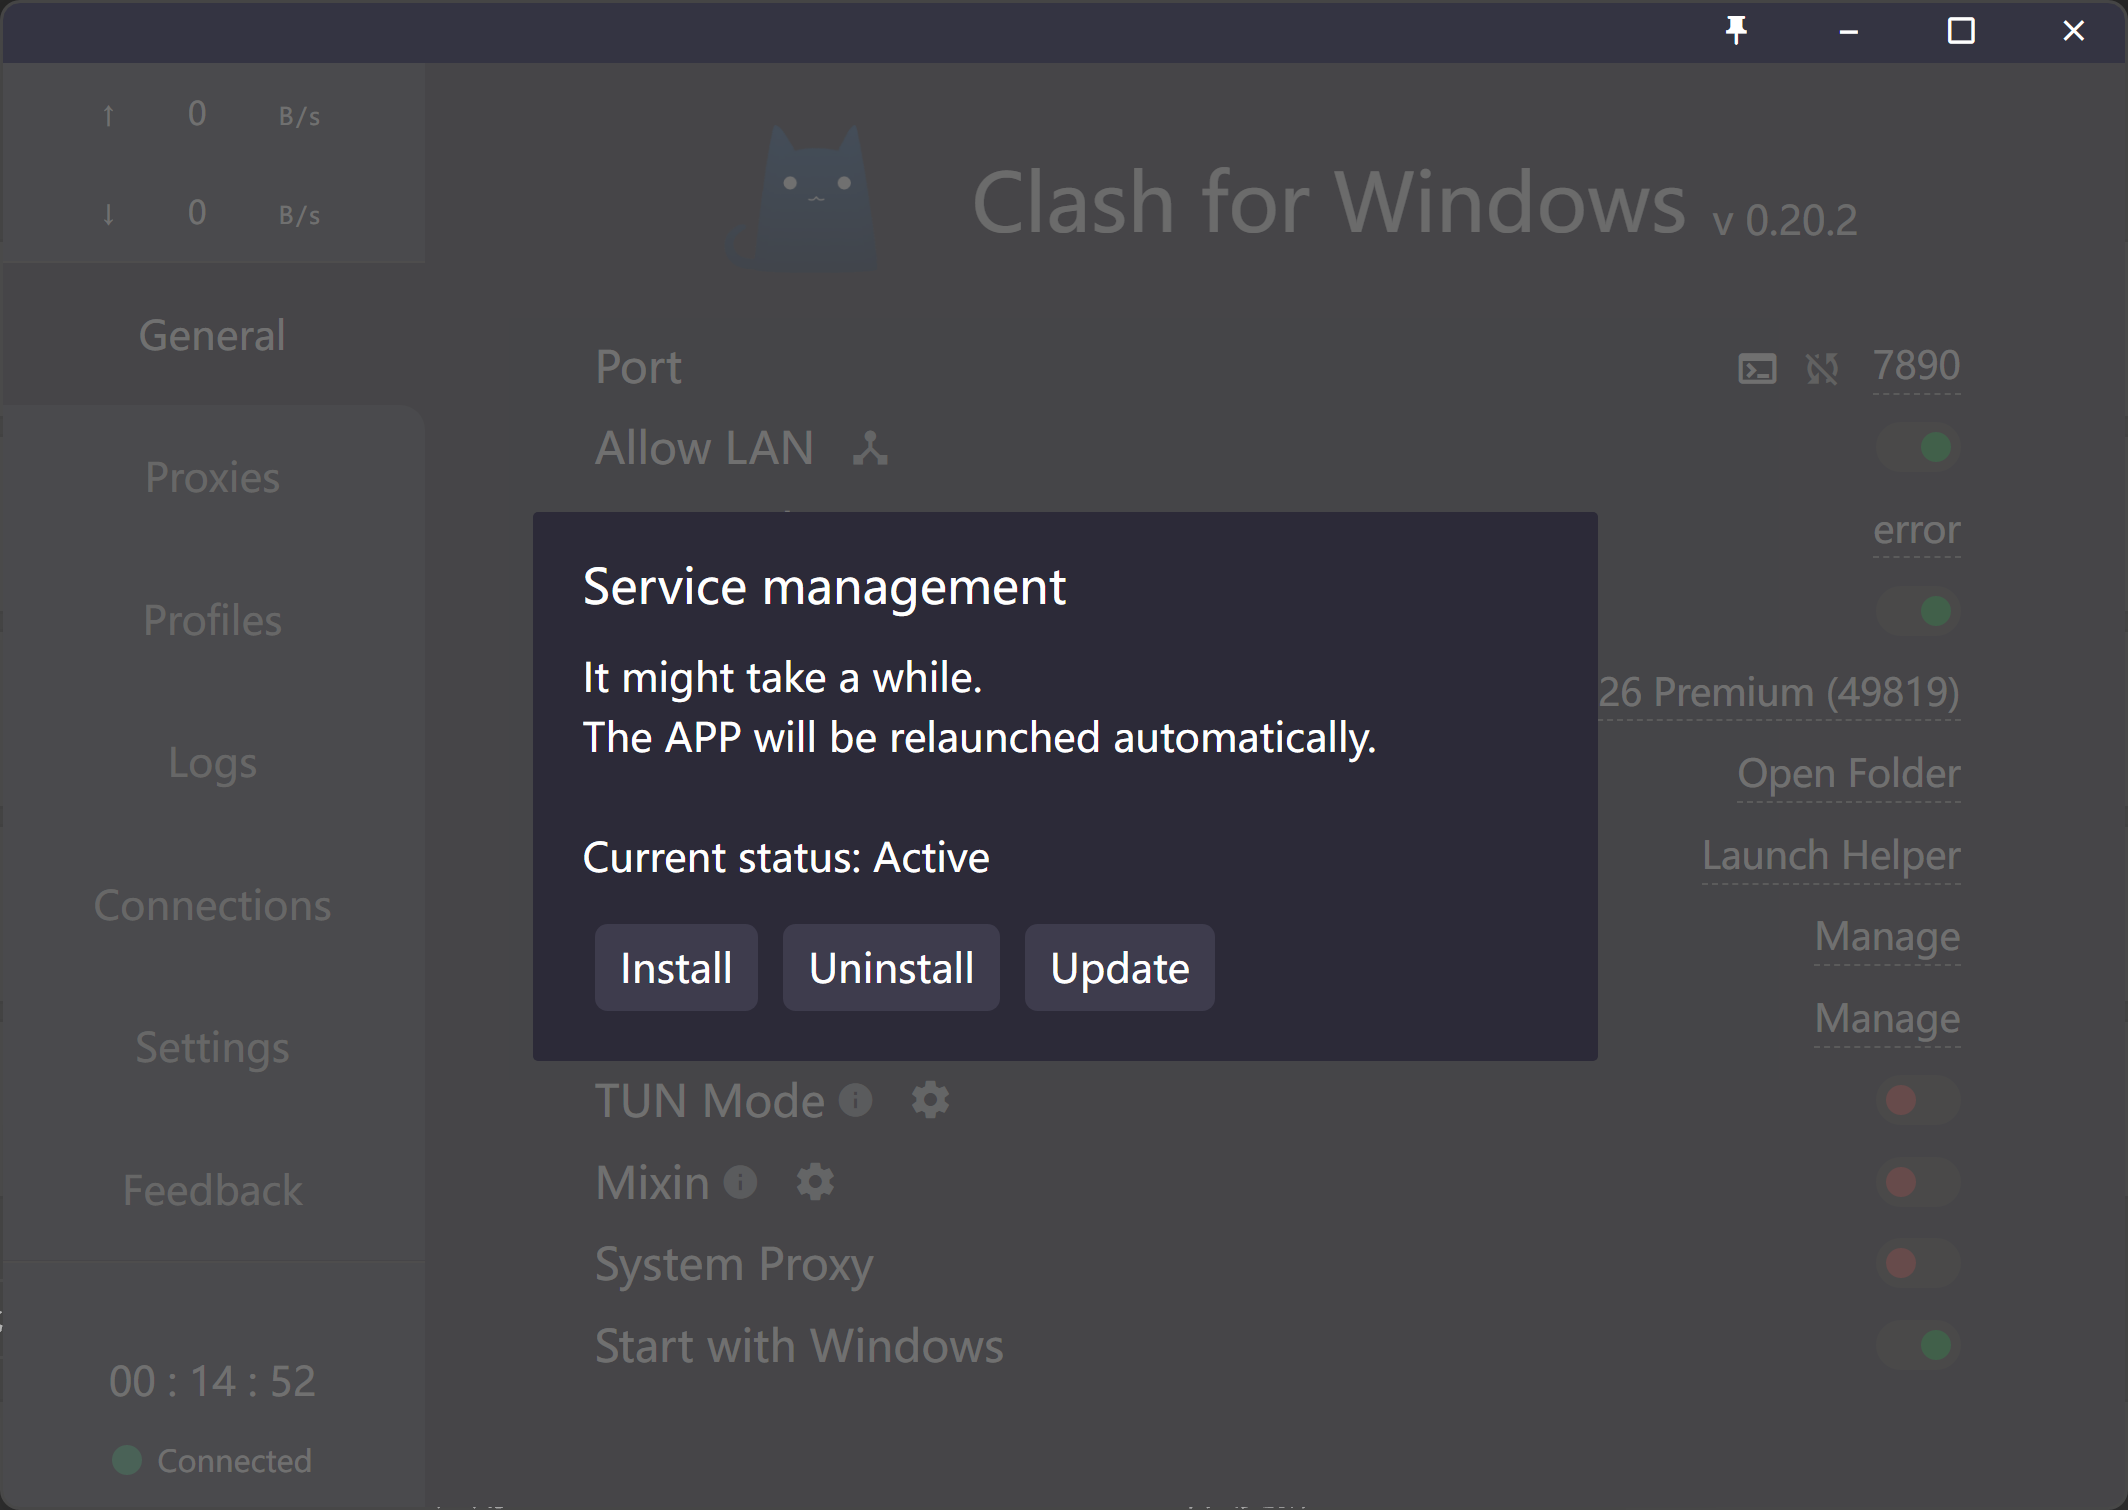Open the Profiles tab
Viewport: 2128px width, 1510px height.
click(x=212, y=620)
